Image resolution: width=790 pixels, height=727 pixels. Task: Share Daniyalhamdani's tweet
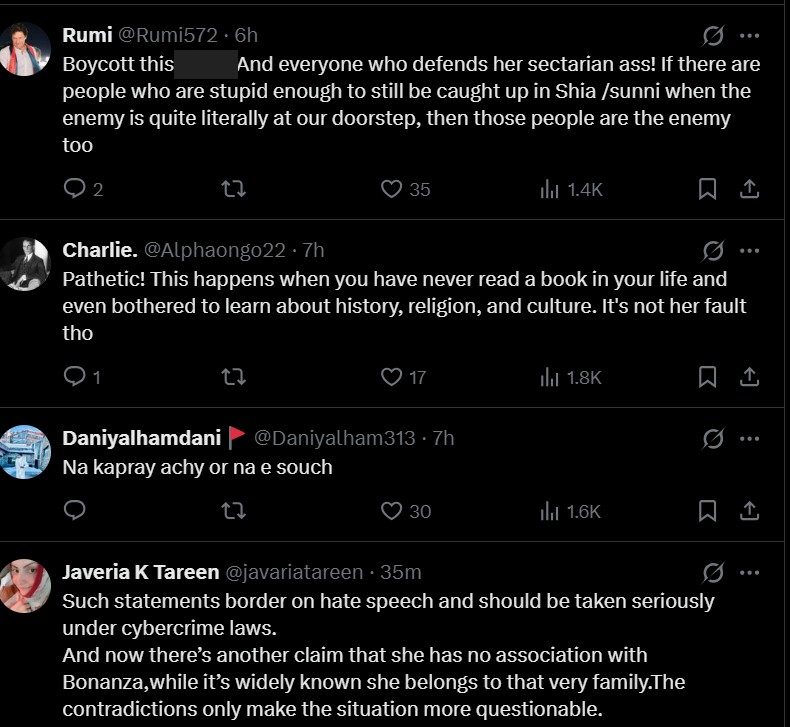point(748,511)
